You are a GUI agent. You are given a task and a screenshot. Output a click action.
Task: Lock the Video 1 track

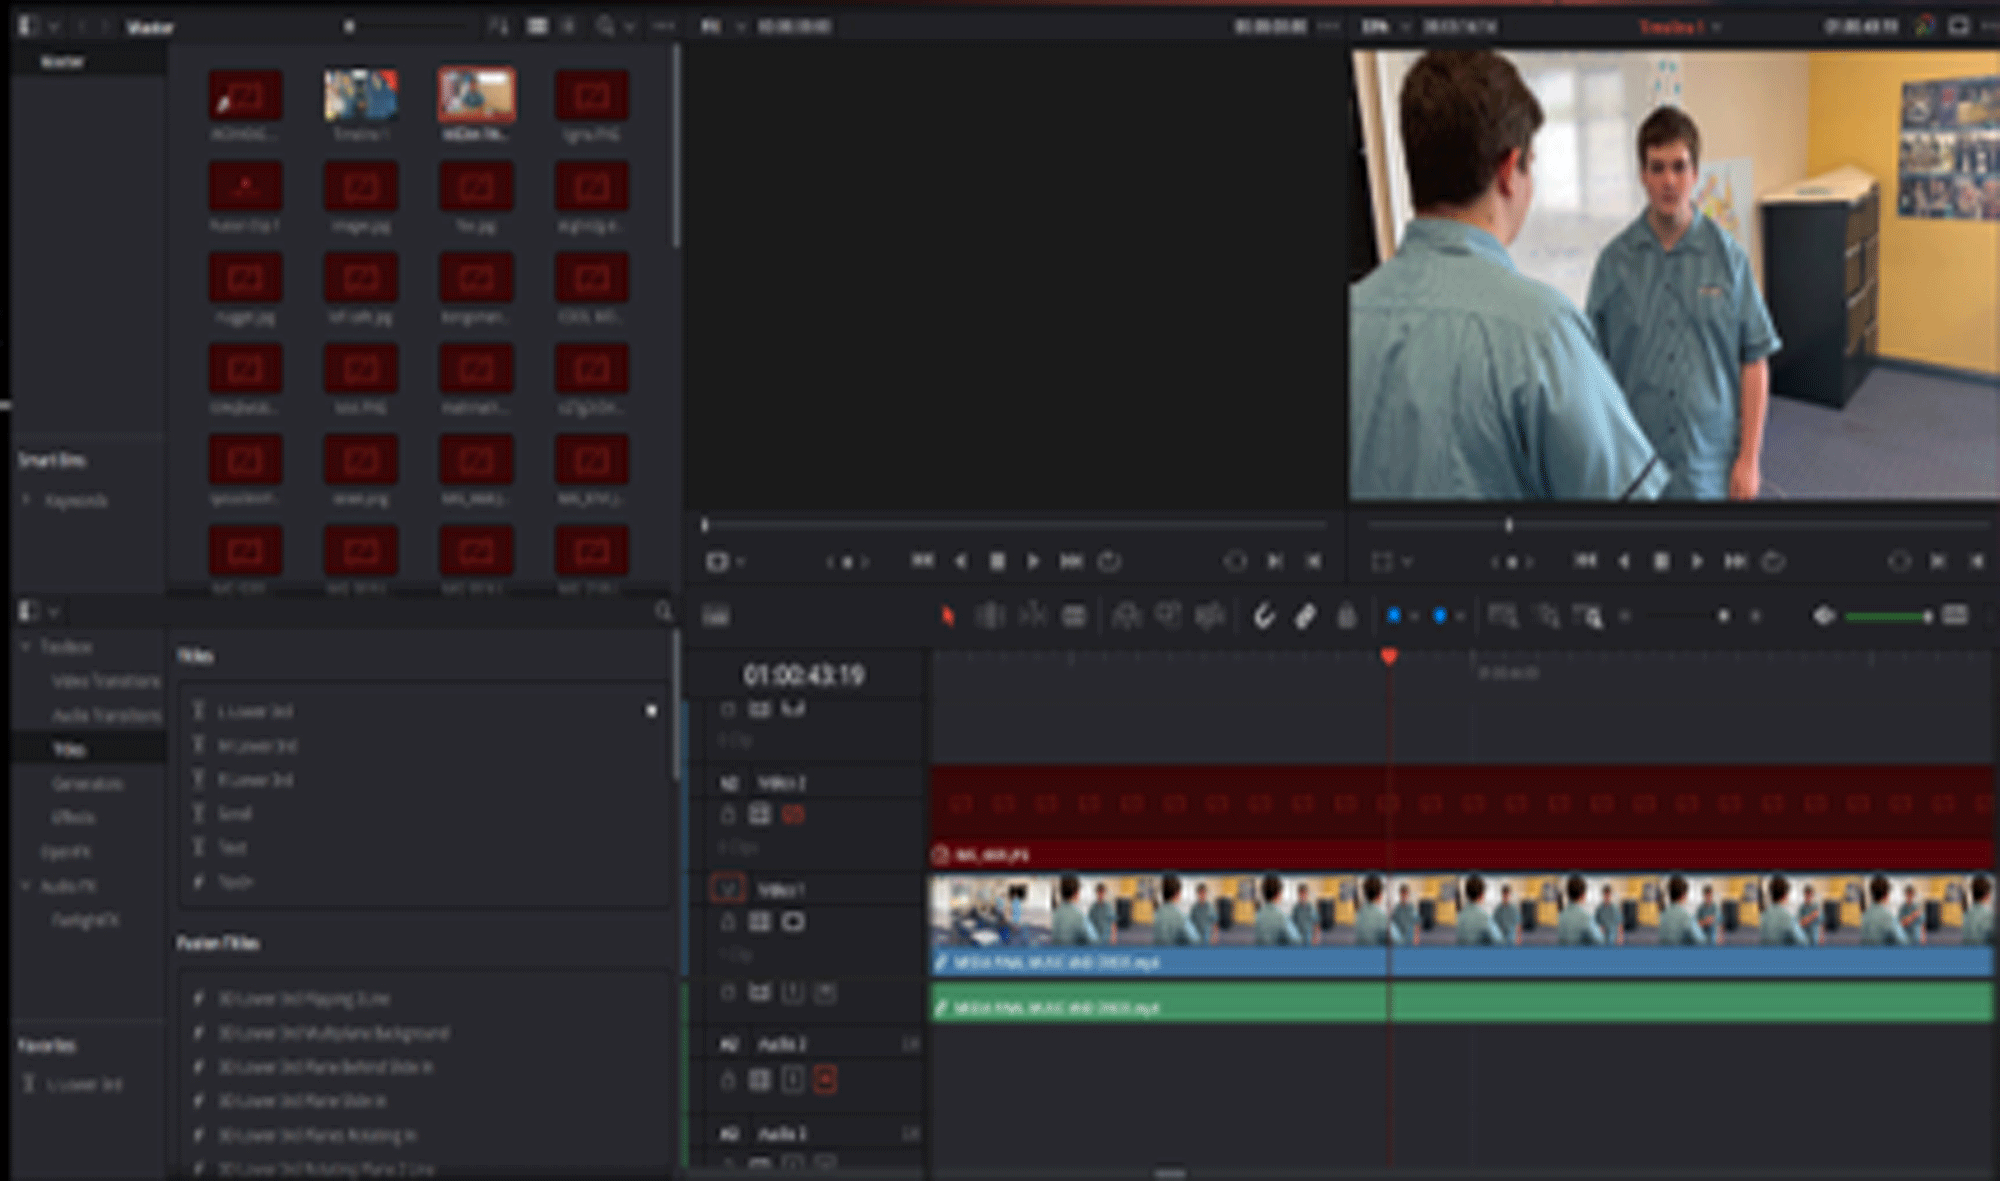click(x=728, y=922)
